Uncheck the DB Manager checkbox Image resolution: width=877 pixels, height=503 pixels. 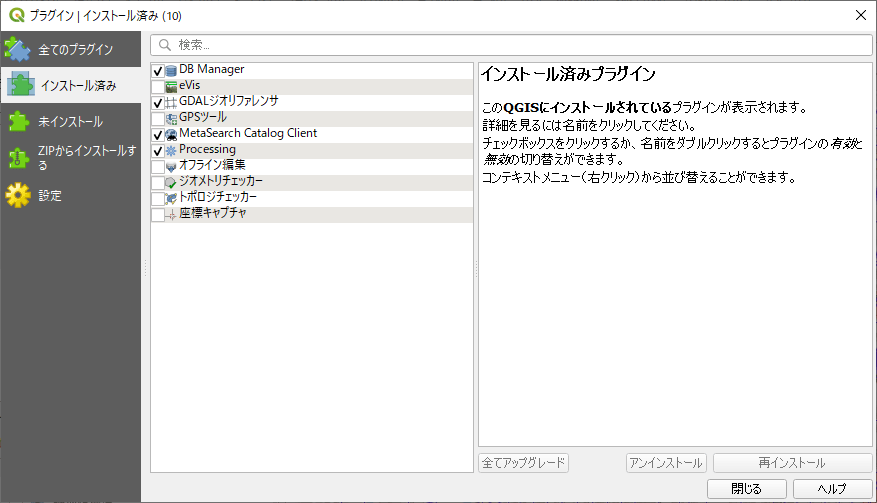click(158, 71)
